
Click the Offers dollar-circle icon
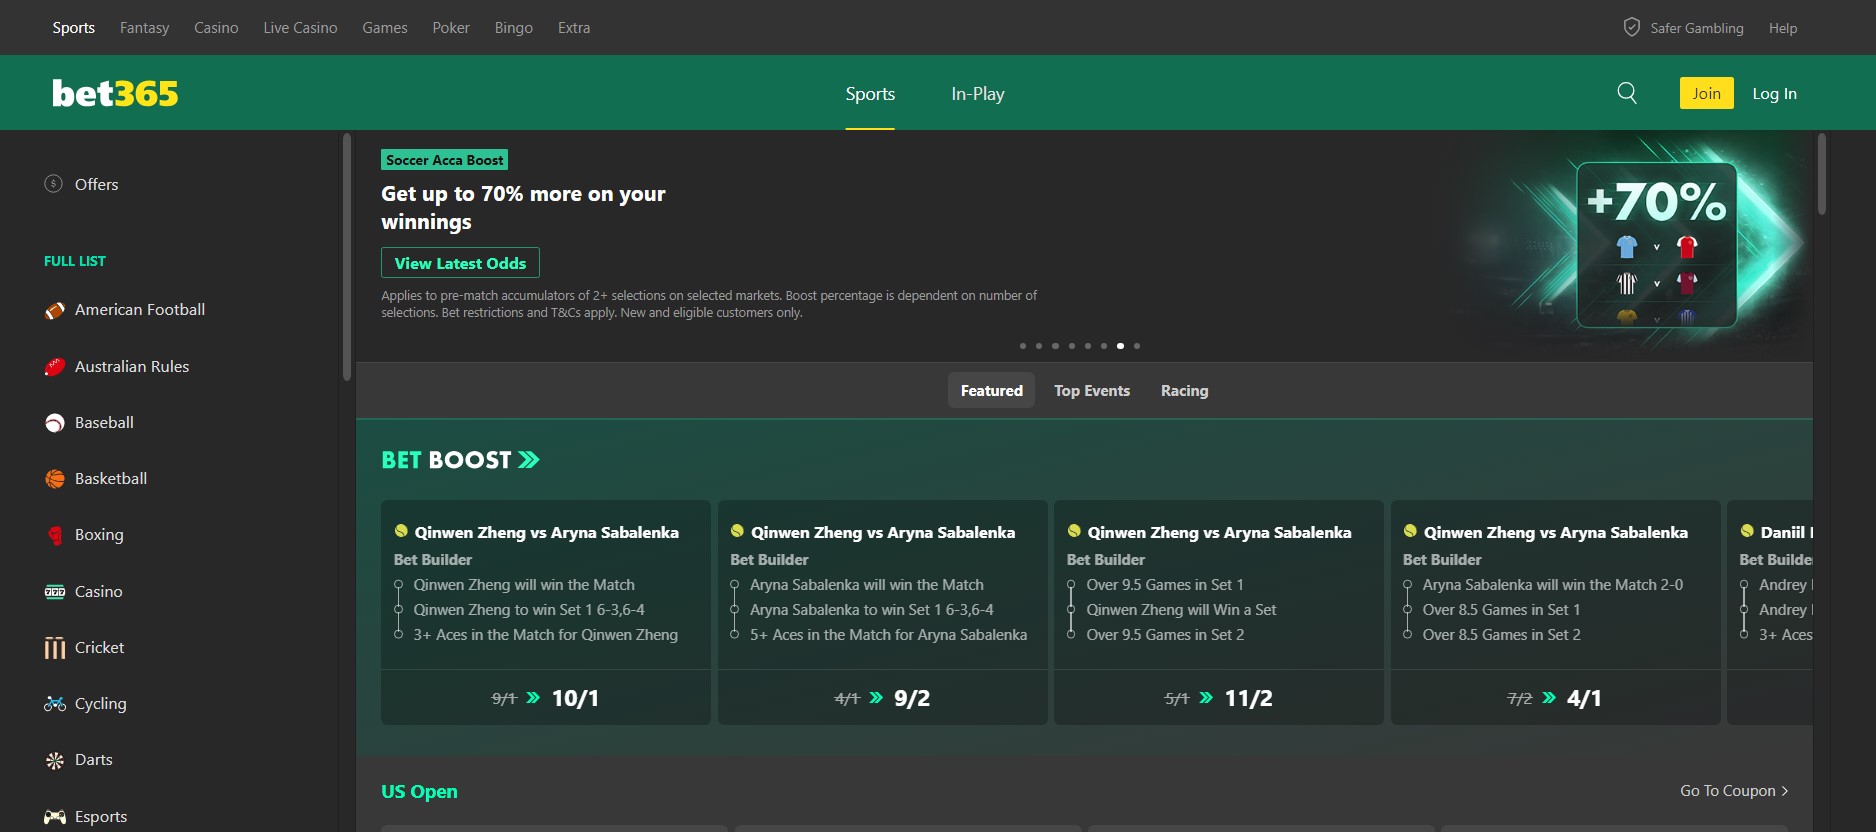click(54, 184)
